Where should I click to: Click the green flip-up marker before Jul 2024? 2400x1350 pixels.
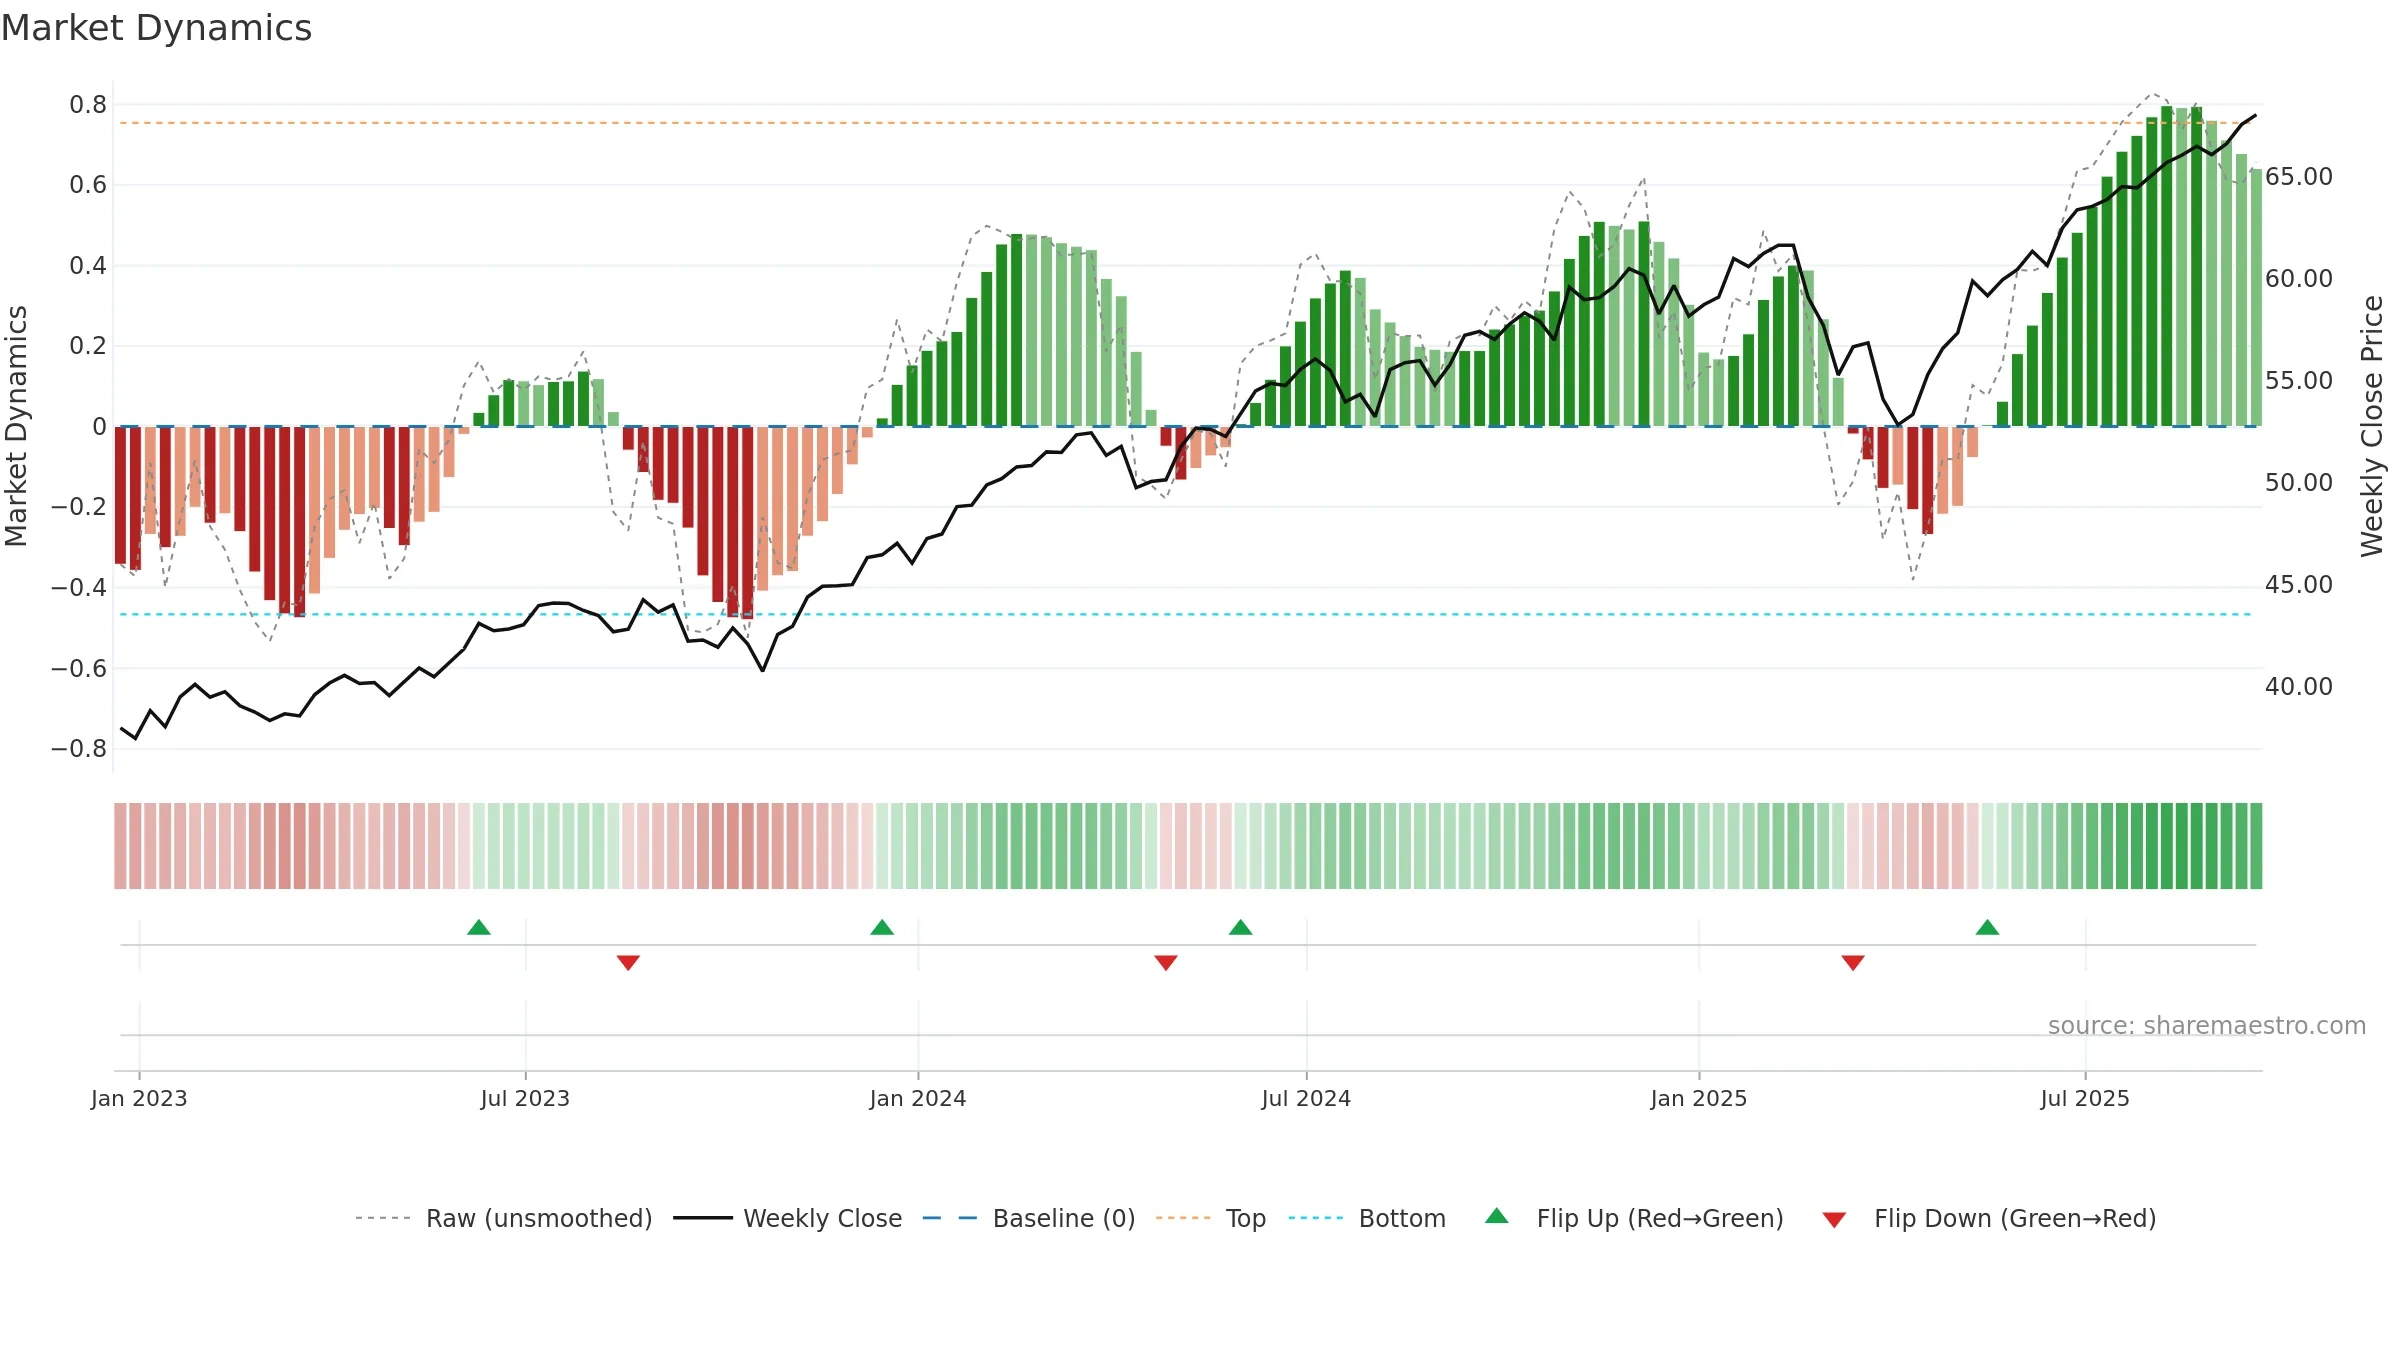click(1241, 927)
